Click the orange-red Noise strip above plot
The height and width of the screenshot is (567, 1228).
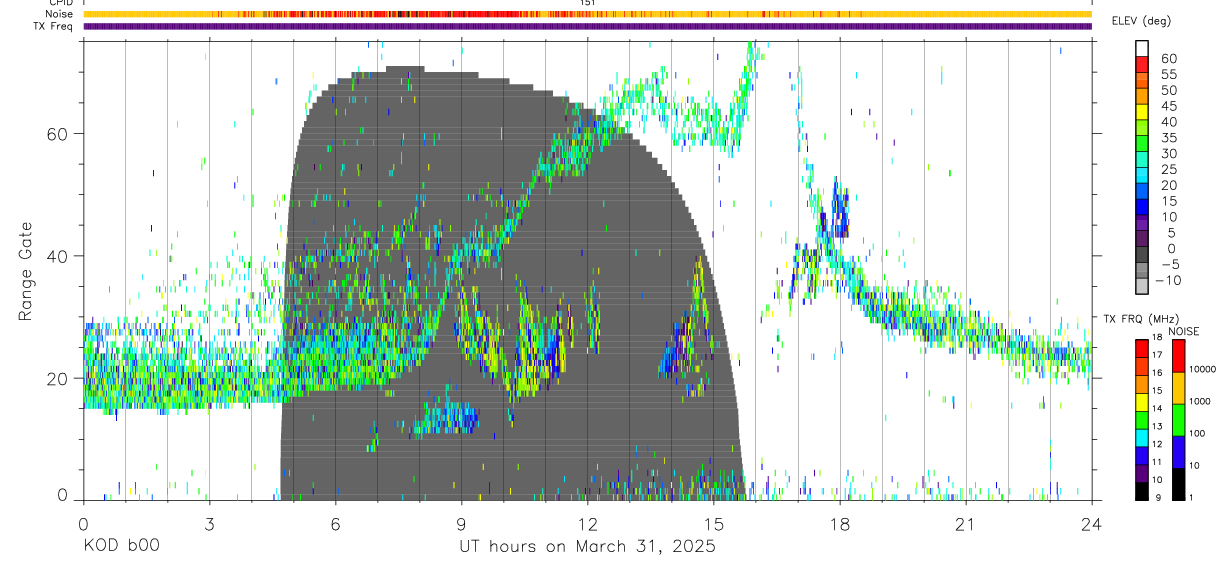(x=587, y=14)
